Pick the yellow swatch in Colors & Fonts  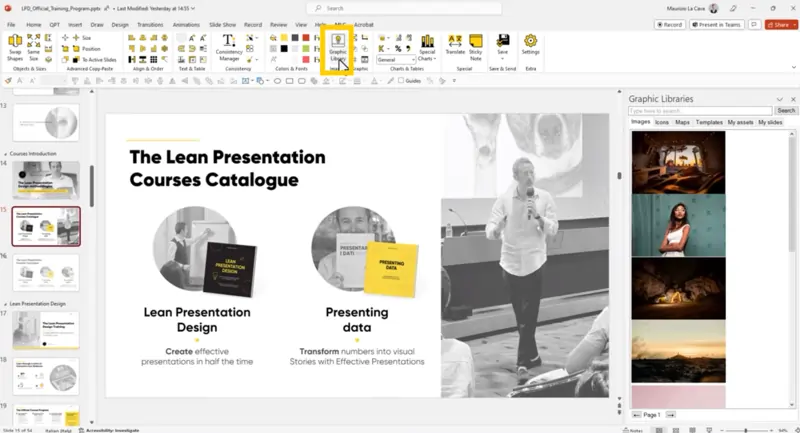click(x=284, y=38)
